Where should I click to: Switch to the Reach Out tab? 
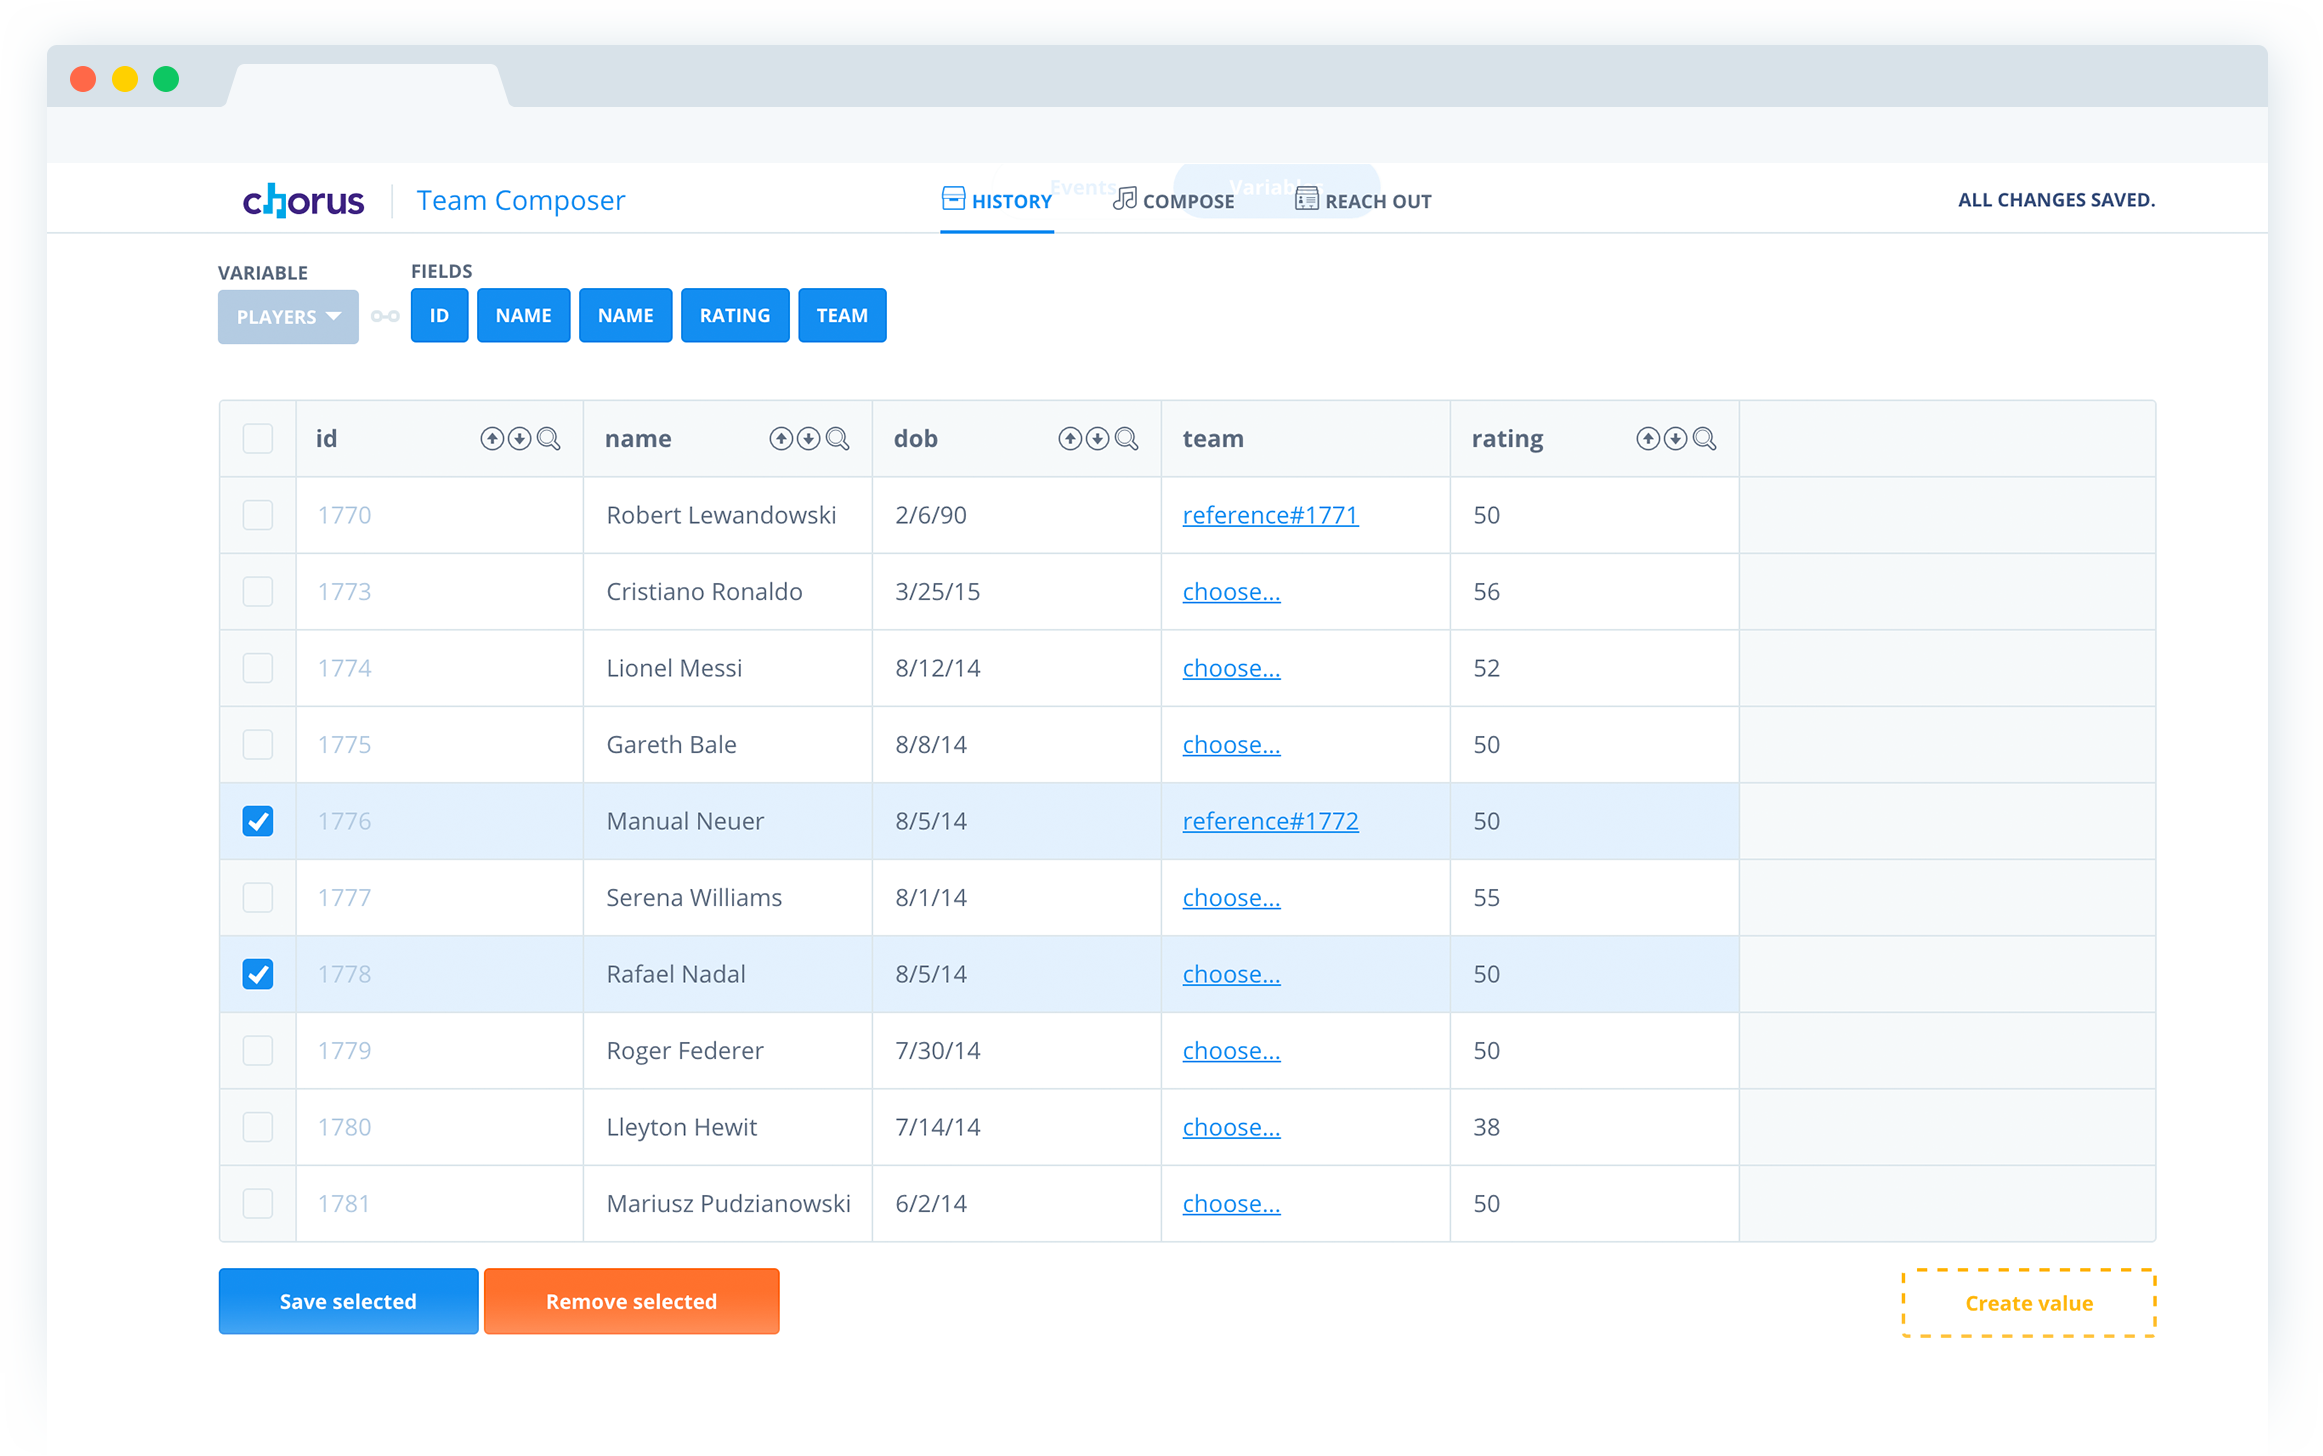(x=1363, y=201)
